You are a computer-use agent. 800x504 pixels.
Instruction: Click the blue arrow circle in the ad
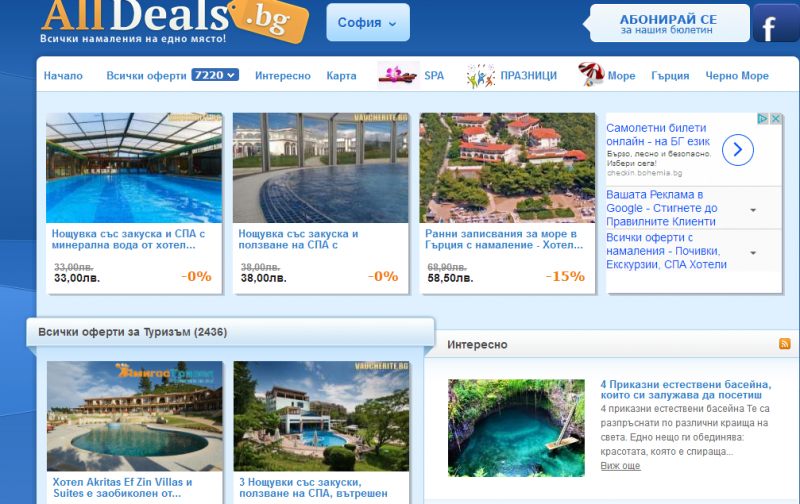tap(738, 150)
